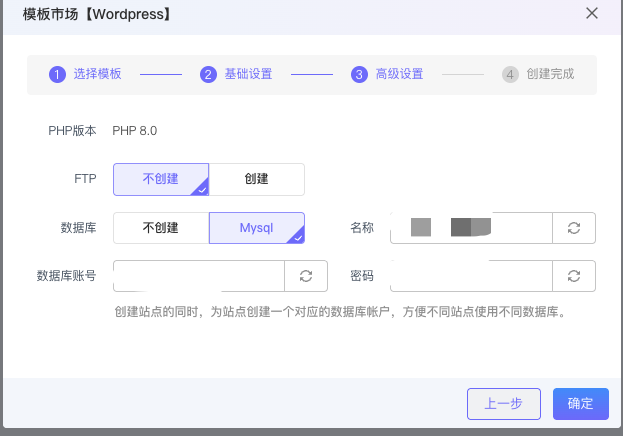Select FTP 创建 option
The width and height of the screenshot is (623, 436).
pos(257,179)
